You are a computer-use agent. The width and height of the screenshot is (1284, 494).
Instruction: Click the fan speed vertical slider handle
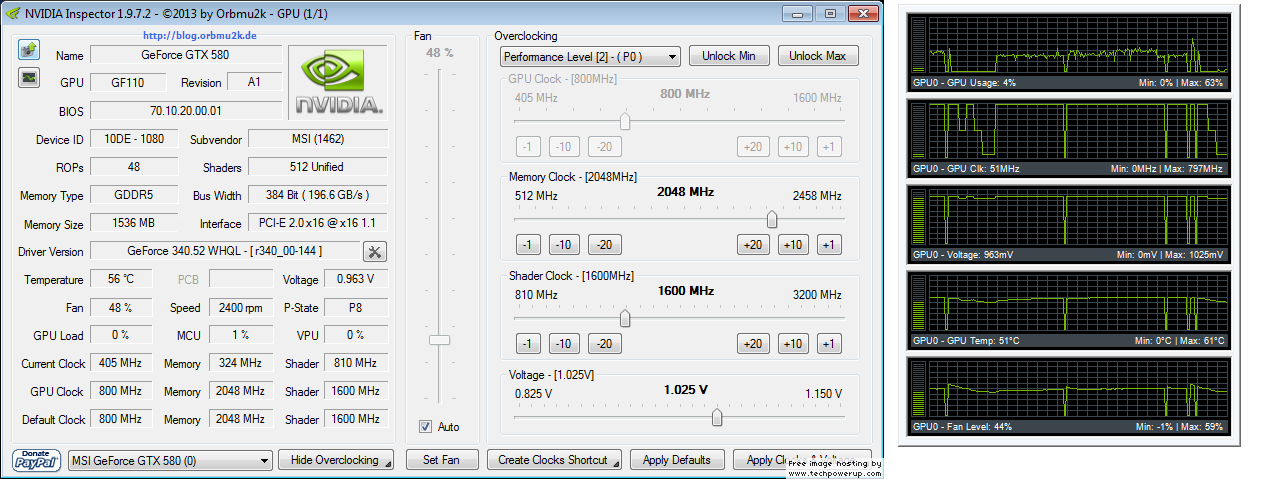[439, 340]
